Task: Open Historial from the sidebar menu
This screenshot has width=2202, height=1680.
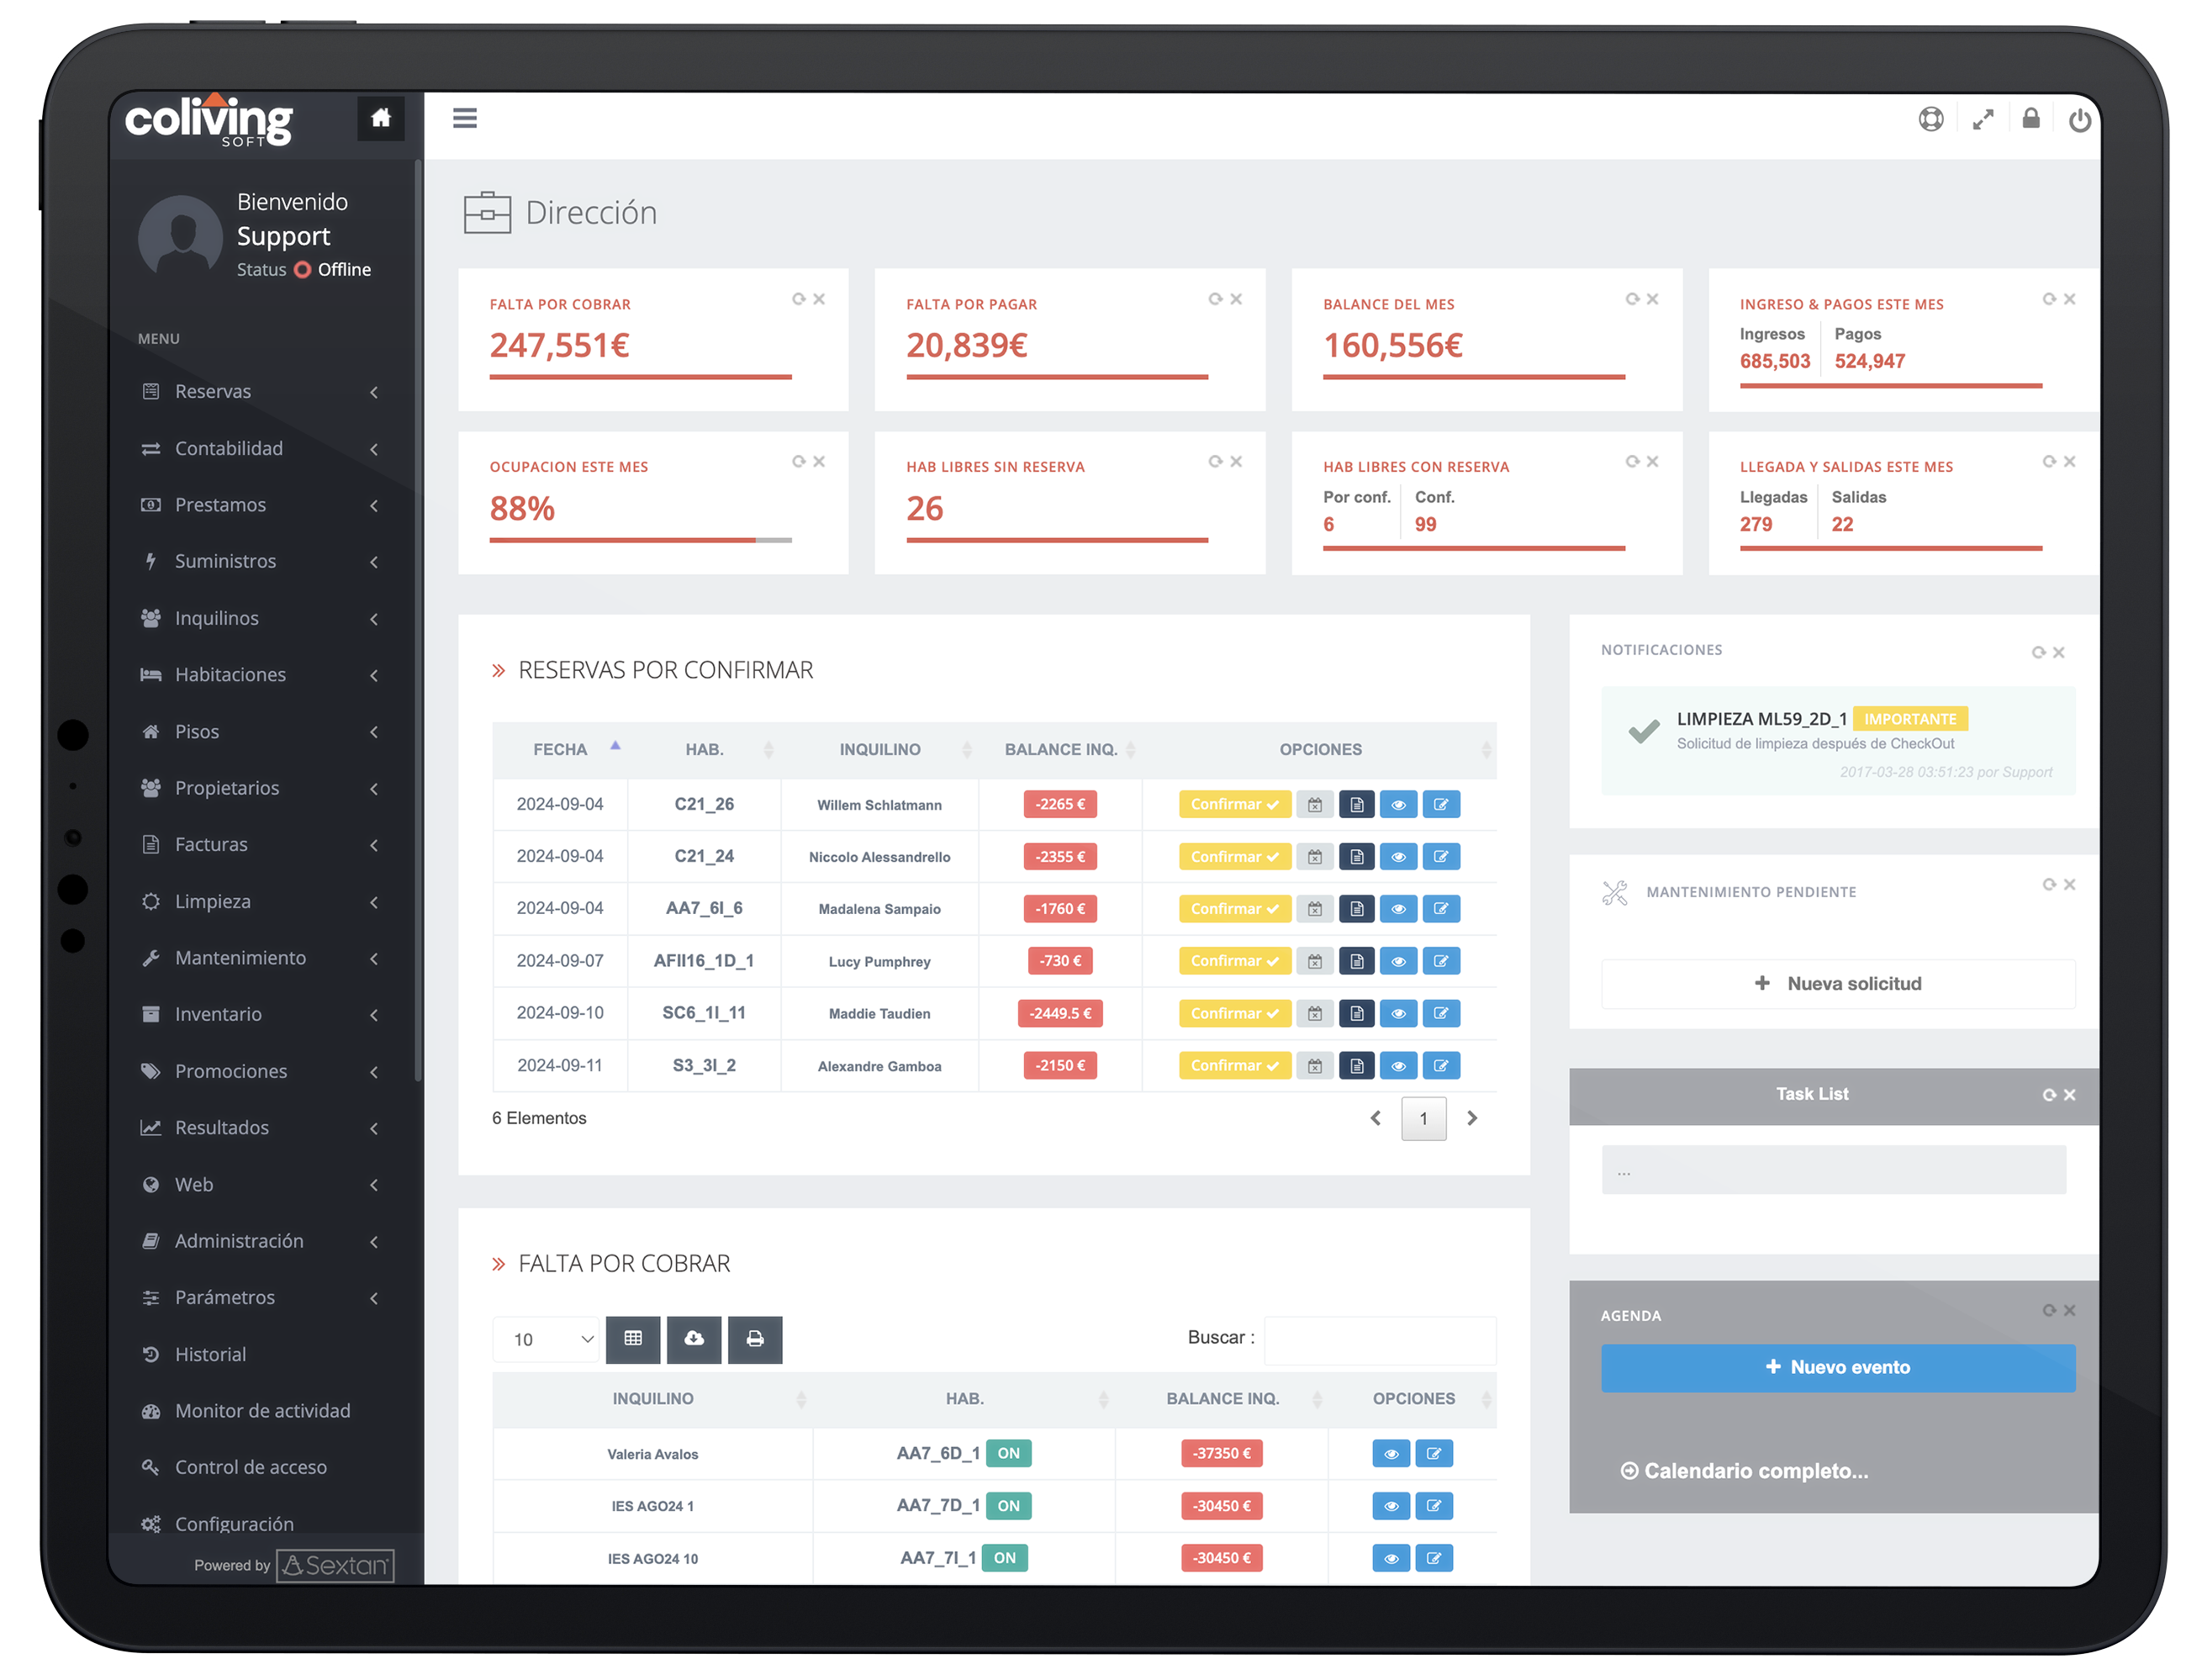Action: point(210,1354)
